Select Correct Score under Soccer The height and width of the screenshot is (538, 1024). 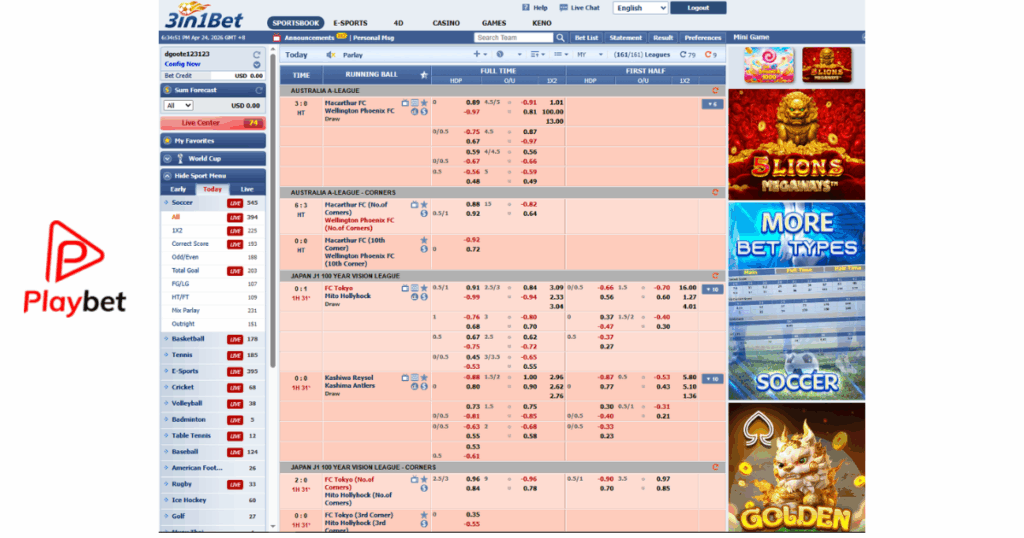190,244
